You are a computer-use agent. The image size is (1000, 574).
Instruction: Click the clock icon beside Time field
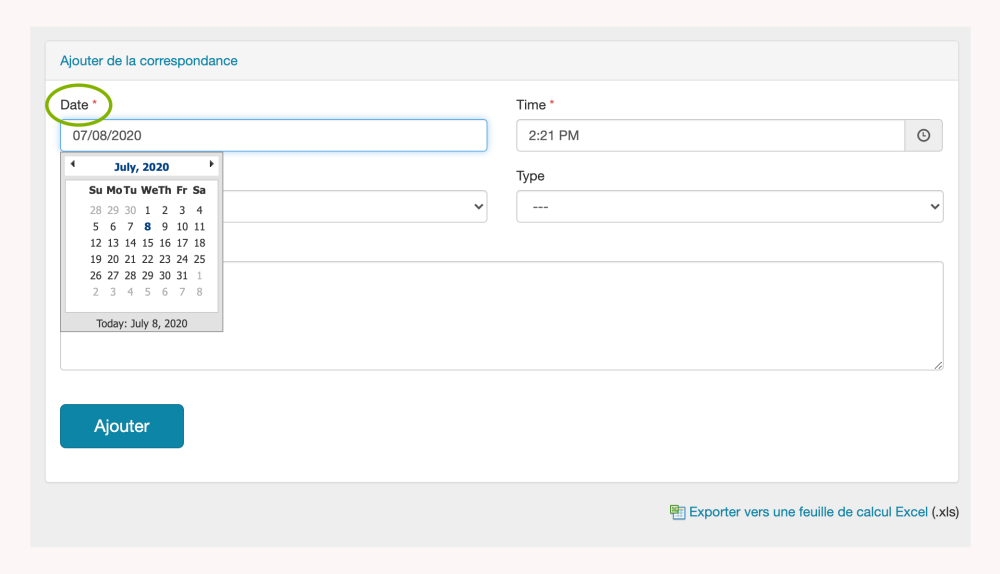click(923, 136)
